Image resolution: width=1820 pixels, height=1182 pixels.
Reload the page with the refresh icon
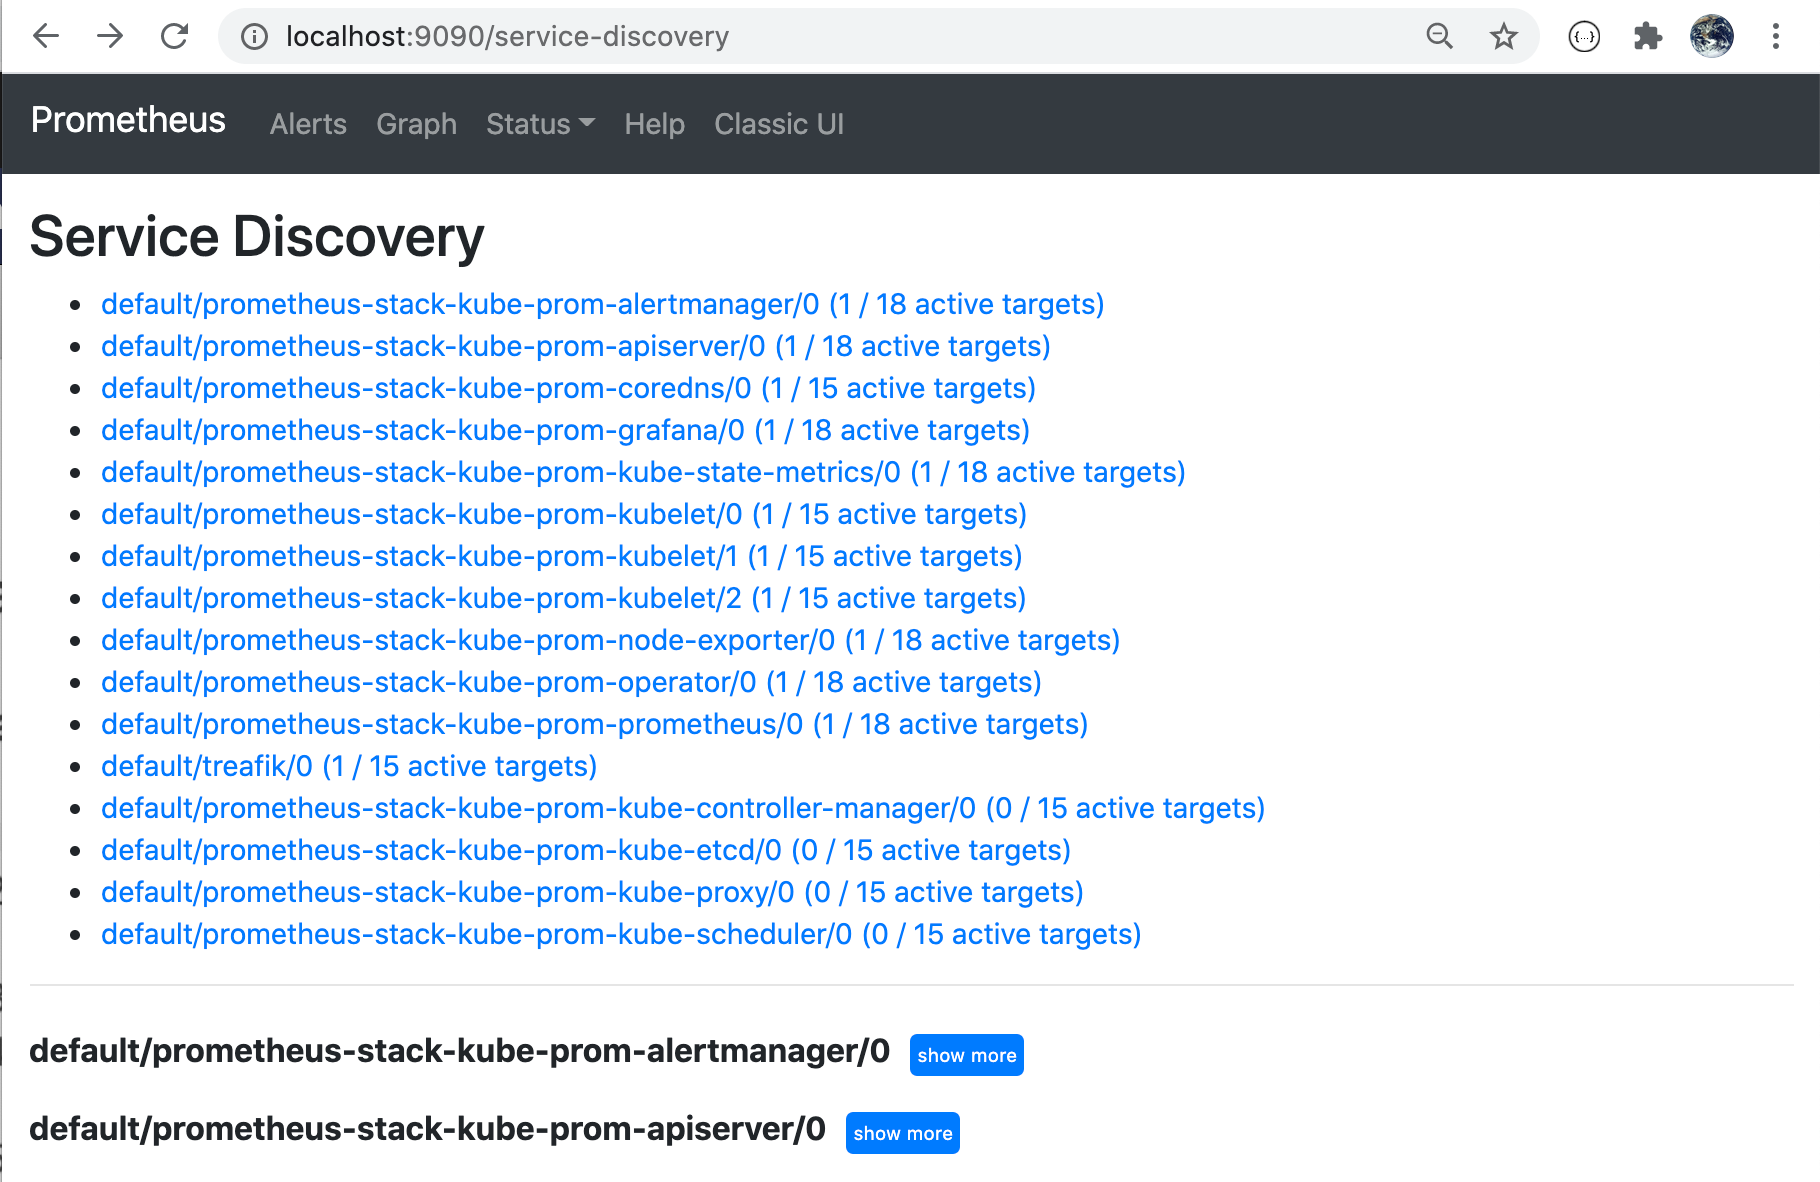click(175, 37)
